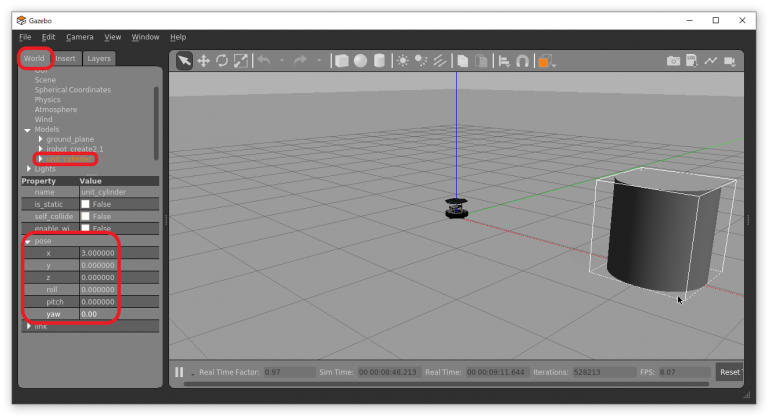Viewport: 768px width, 416px height.
Task: Select Spherical Coordinates in world tree
Action: [x=73, y=90]
